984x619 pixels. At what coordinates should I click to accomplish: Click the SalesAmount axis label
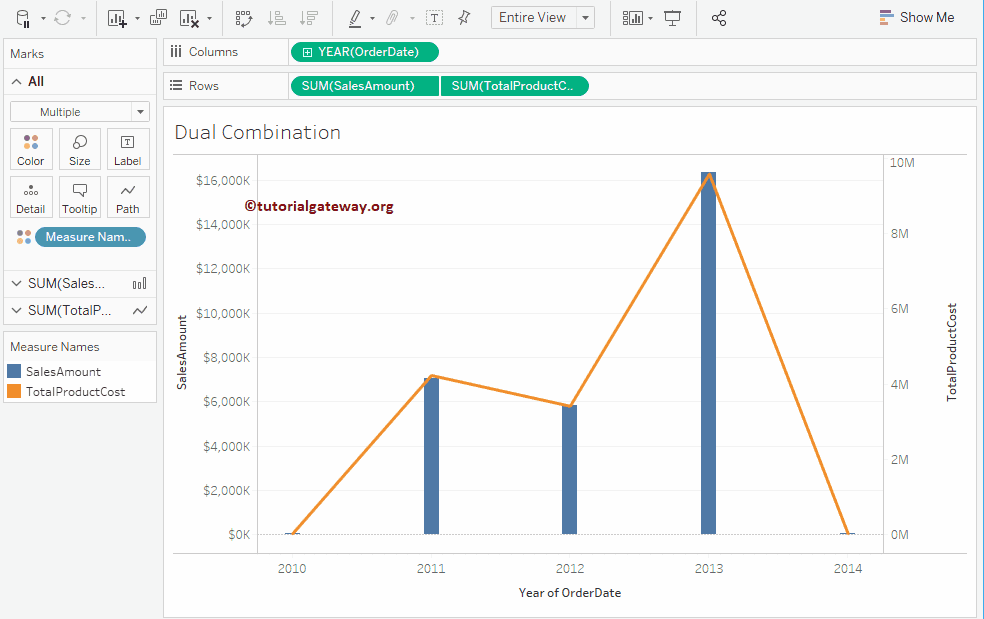(182, 352)
